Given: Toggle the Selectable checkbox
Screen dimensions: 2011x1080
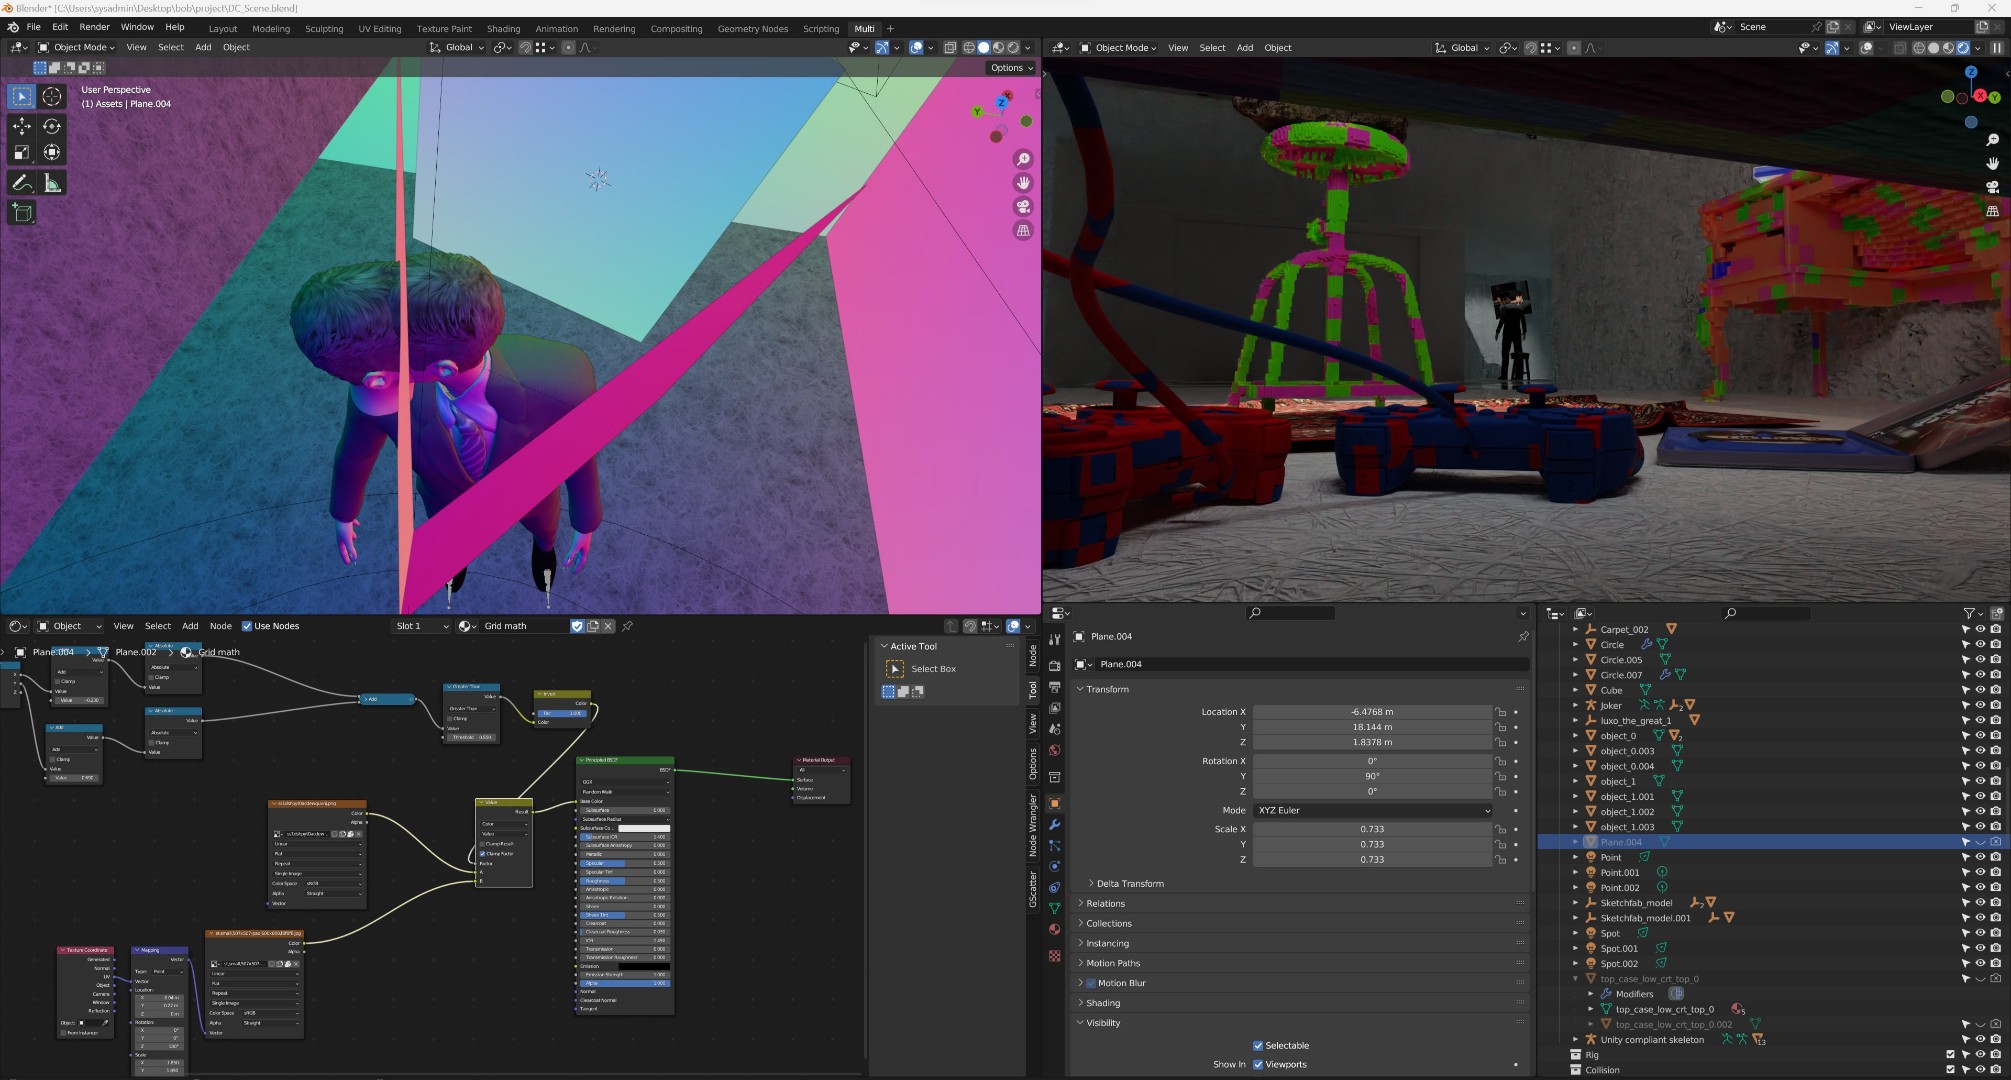Looking at the screenshot, I should [x=1258, y=1045].
